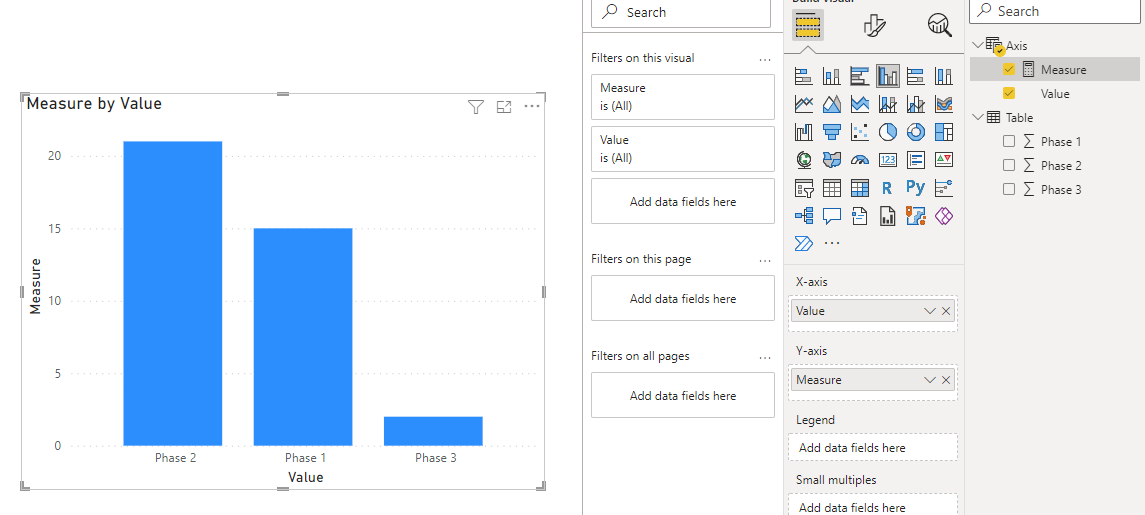Open Filters on this page options
1145x515 pixels.
click(765, 260)
